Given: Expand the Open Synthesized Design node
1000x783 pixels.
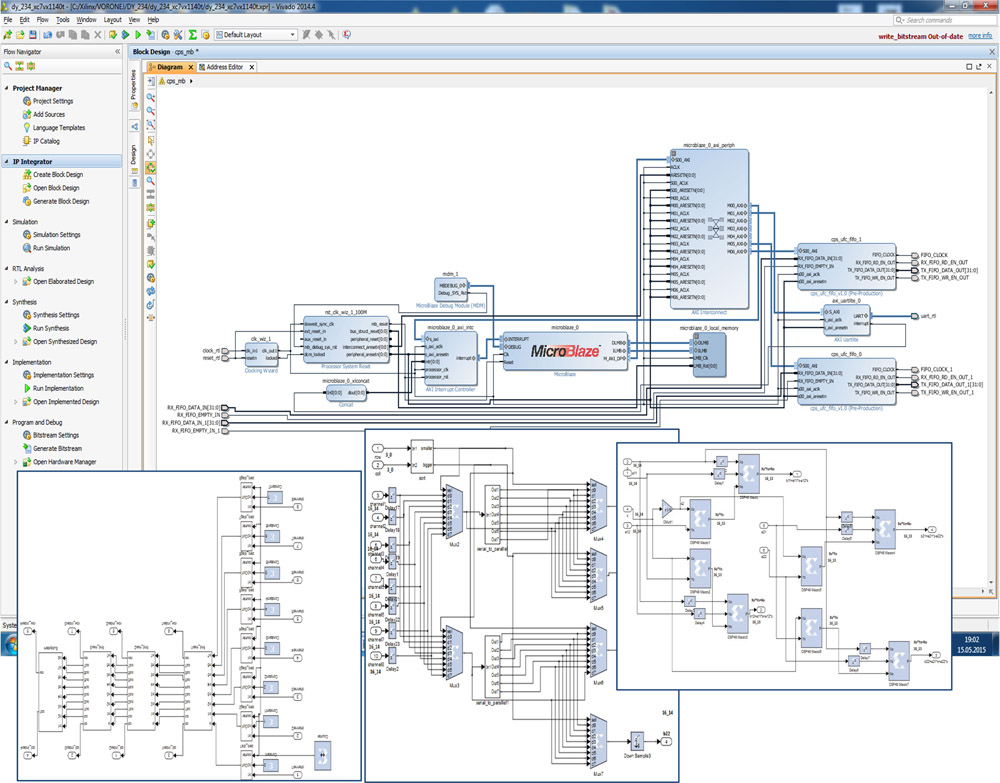Looking at the screenshot, I should 16,342.
